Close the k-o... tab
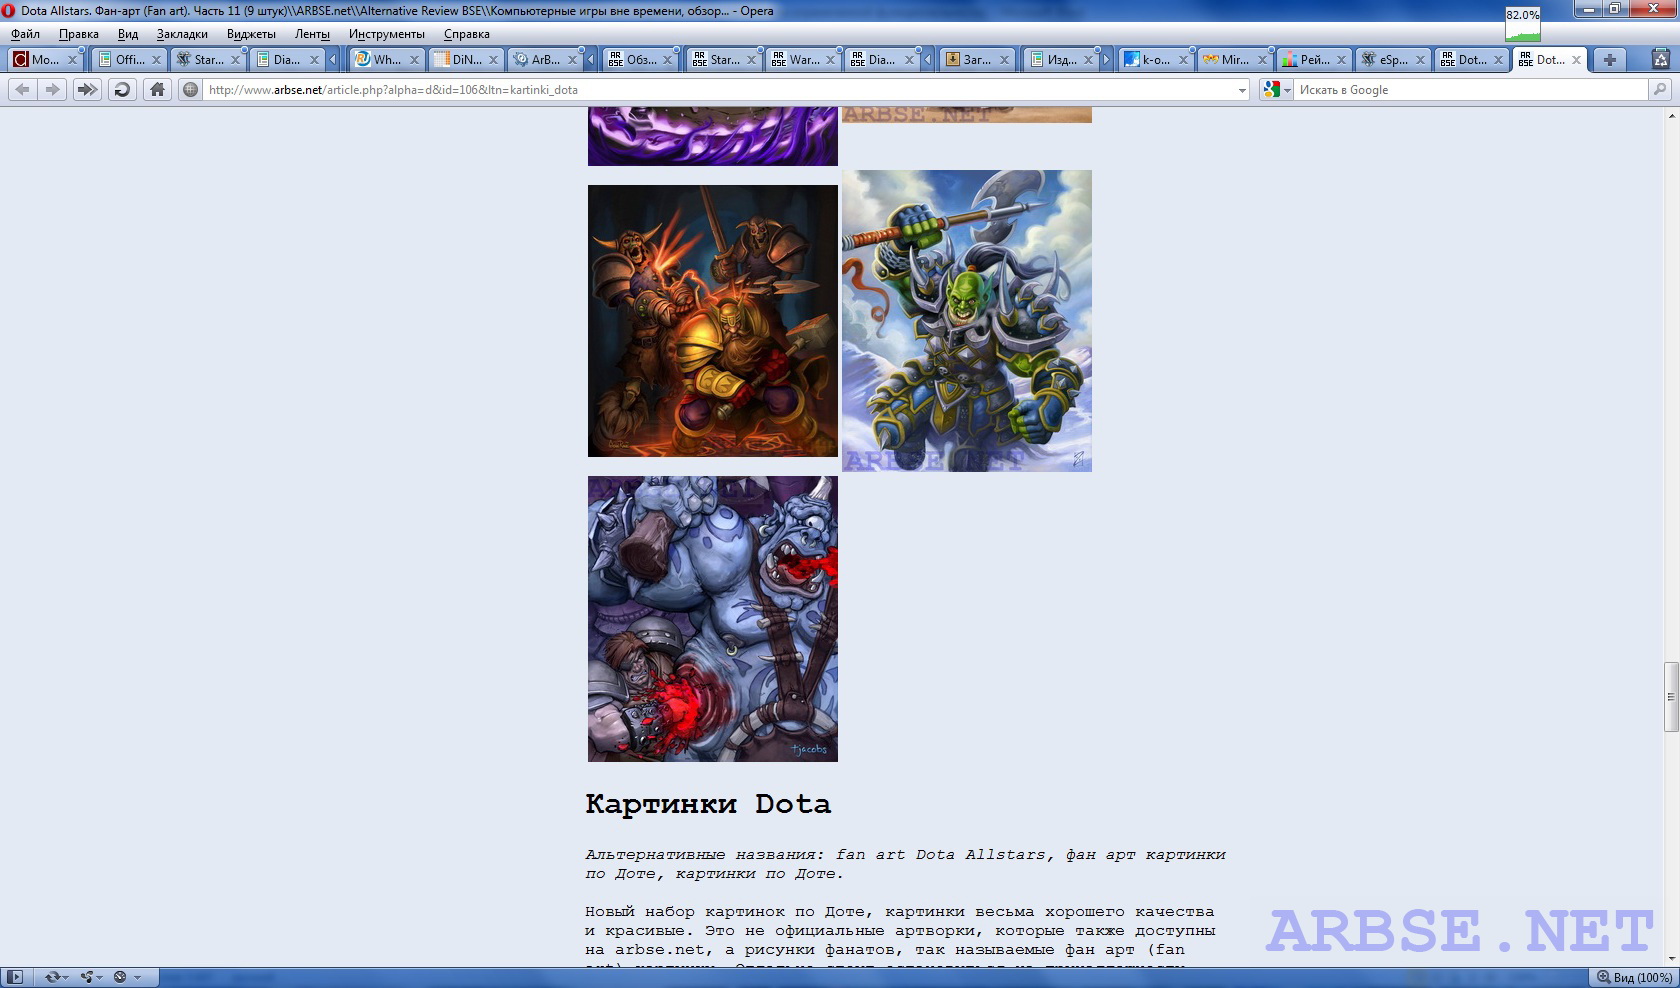 coord(1183,60)
